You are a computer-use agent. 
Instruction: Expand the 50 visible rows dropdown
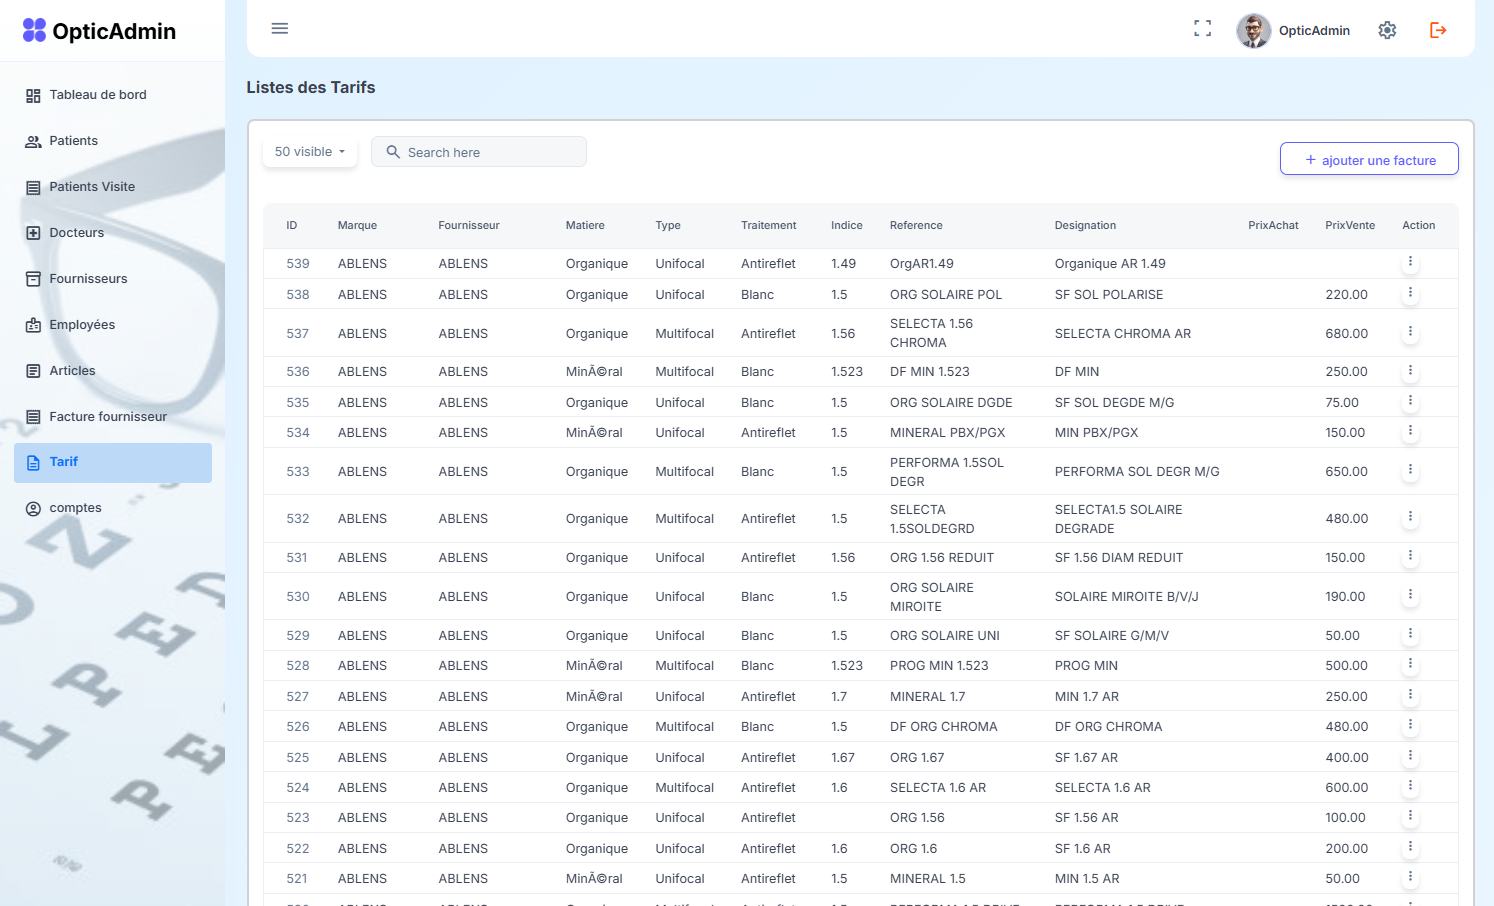[x=308, y=151]
